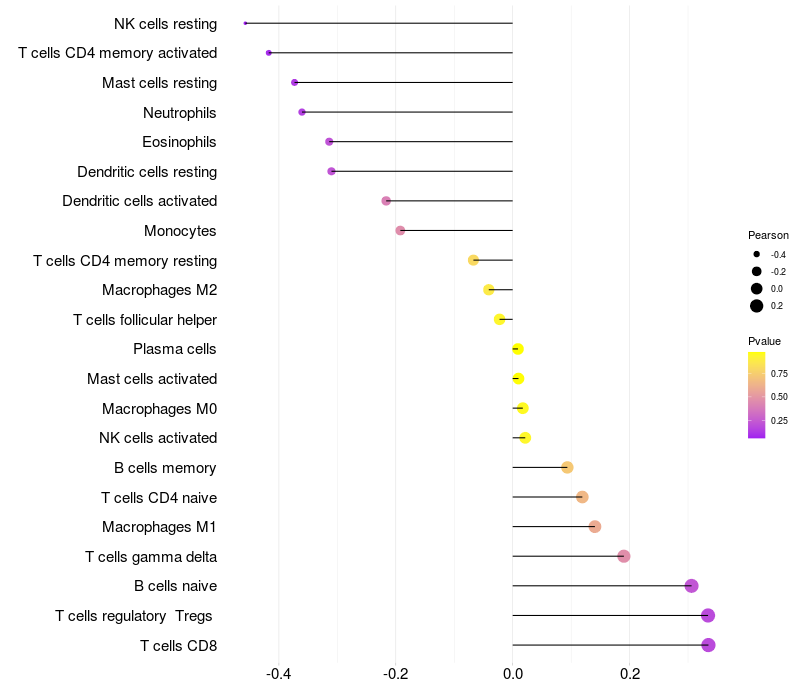Image resolution: width=800 pixels, height=700 pixels.
Task: Click the Neutrophils purple dot
Action: pyautogui.click(x=302, y=112)
